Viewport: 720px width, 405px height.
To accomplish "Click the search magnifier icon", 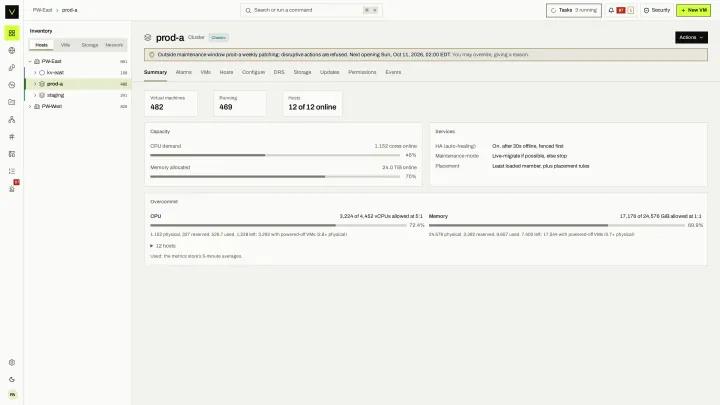I will coord(248,10).
